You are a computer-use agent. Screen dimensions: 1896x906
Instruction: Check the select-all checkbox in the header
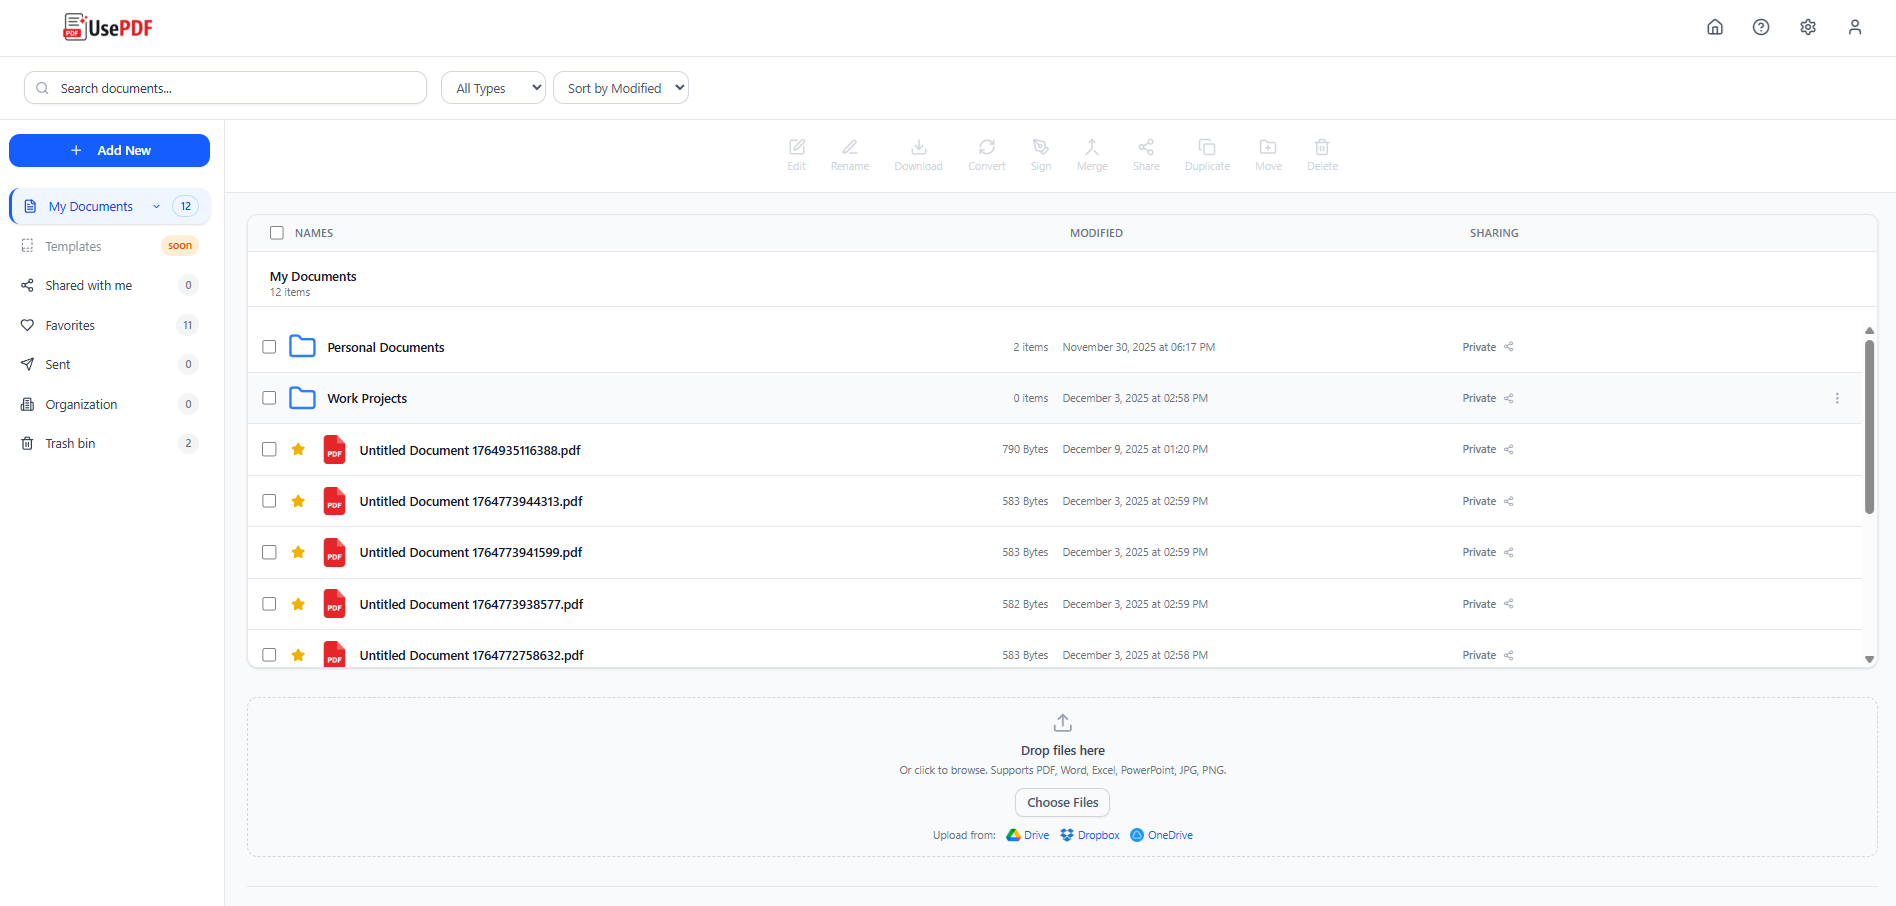tap(276, 232)
